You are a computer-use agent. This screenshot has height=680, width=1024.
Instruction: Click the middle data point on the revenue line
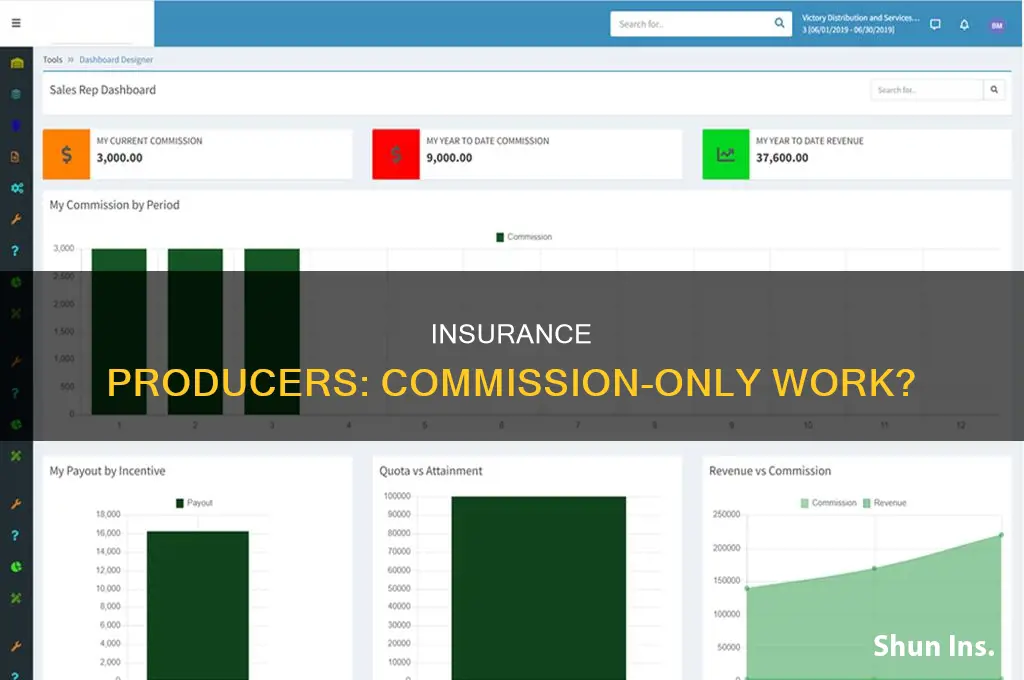(x=874, y=568)
